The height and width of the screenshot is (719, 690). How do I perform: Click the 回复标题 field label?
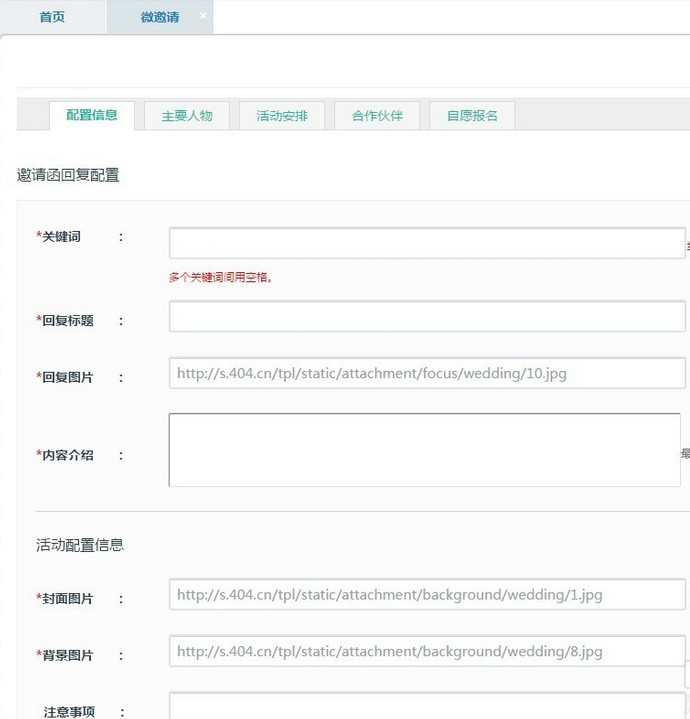point(66,321)
